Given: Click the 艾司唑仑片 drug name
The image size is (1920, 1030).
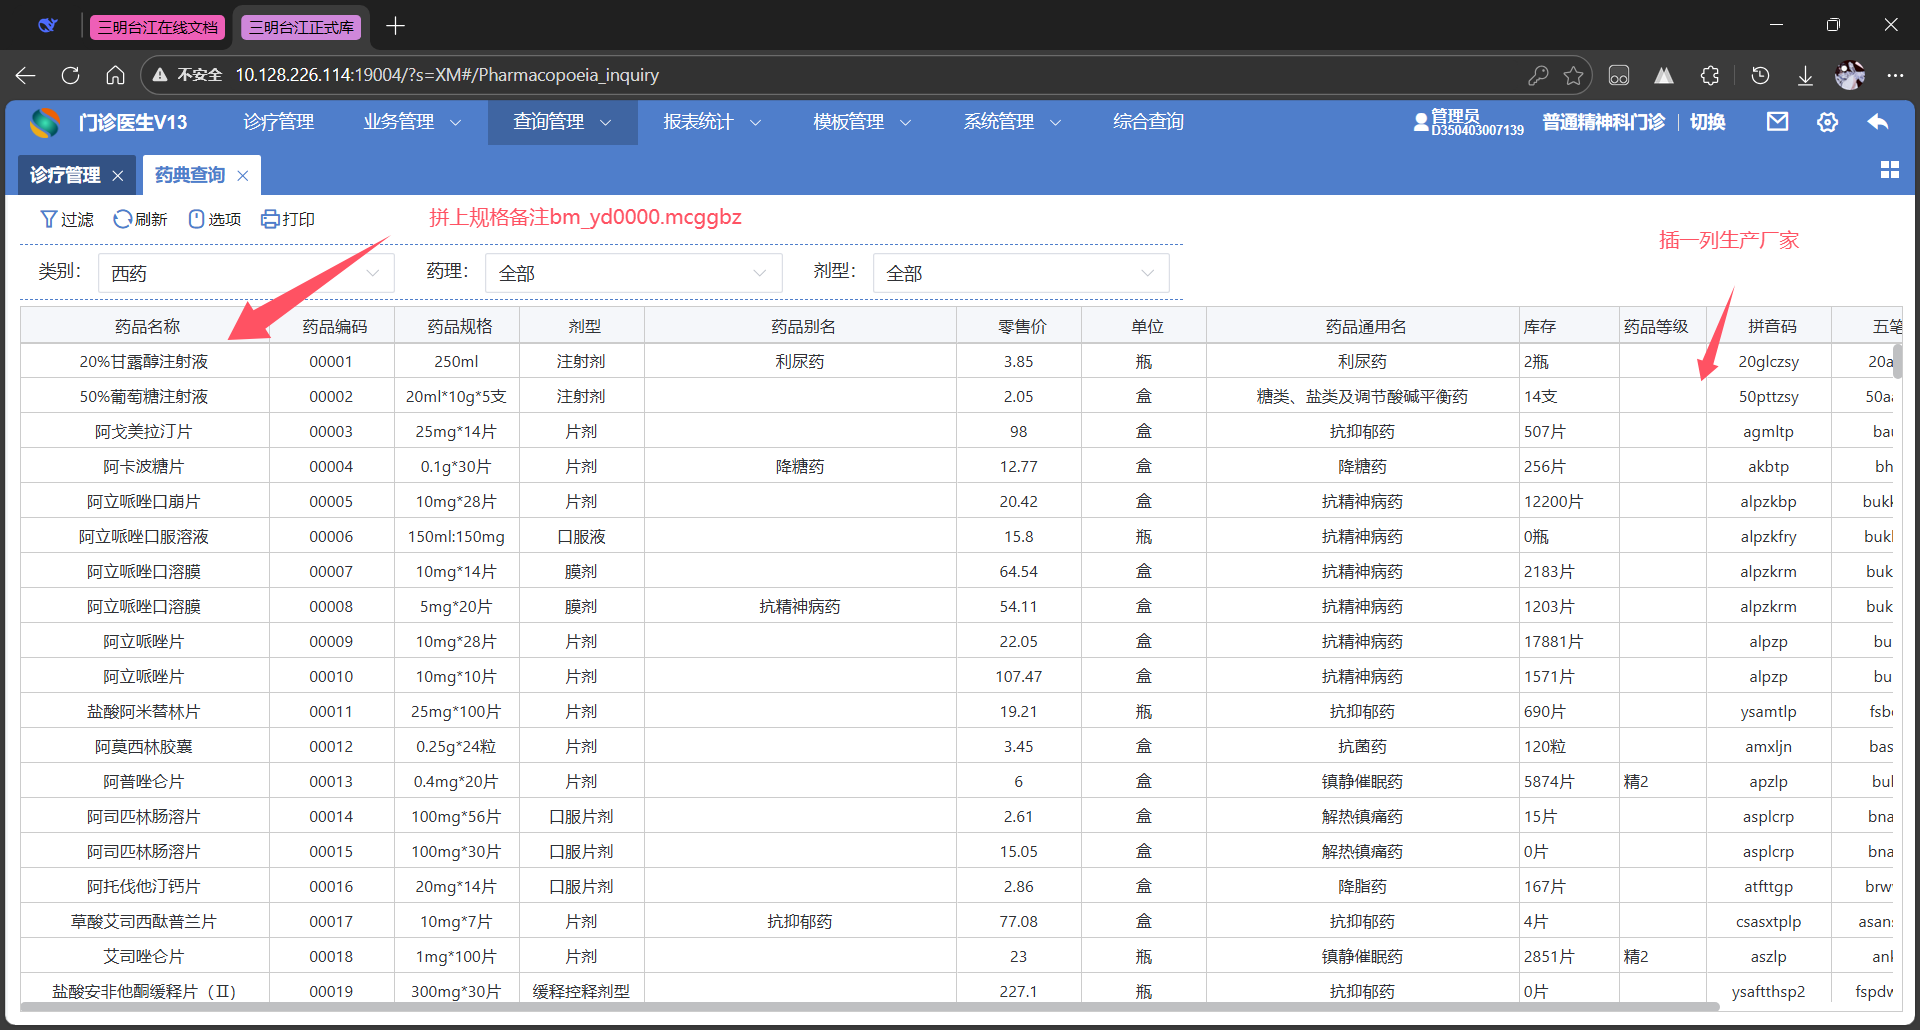Looking at the screenshot, I should pyautogui.click(x=144, y=957).
